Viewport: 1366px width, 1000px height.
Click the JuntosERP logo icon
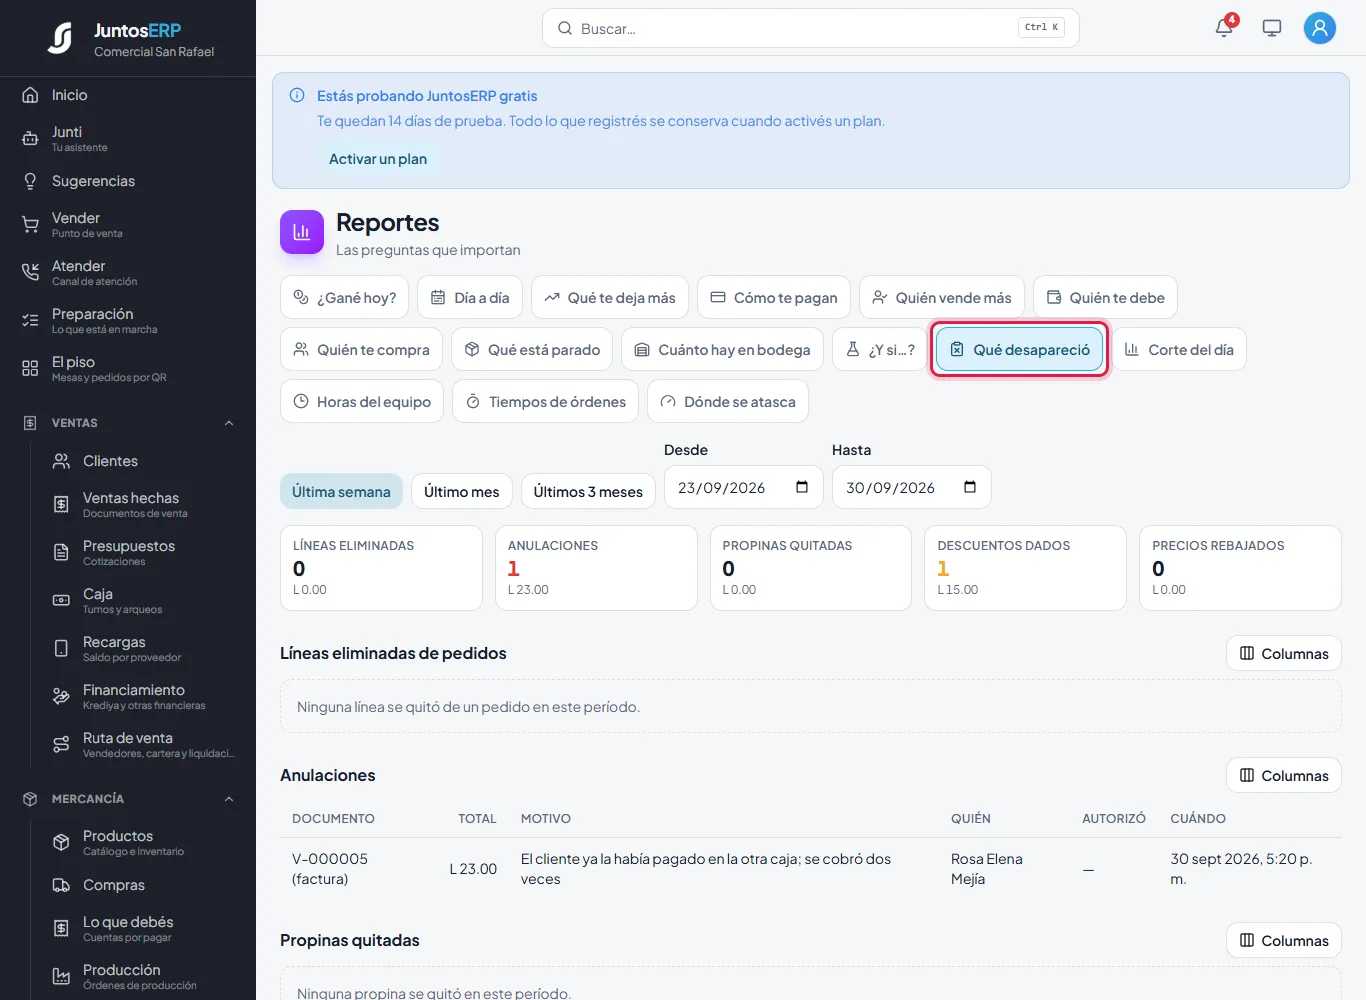[60, 38]
